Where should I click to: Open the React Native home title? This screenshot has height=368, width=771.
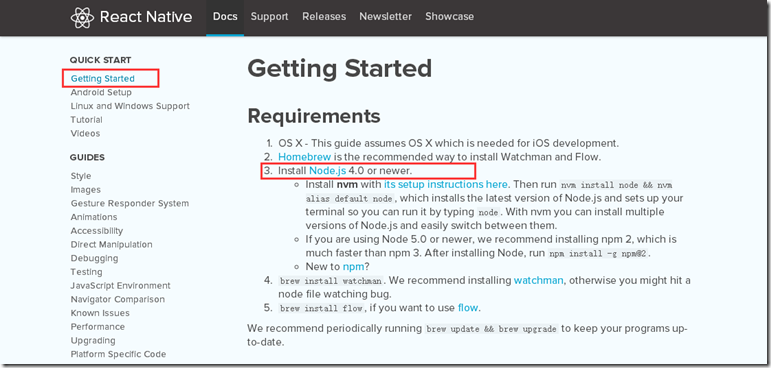click(146, 17)
